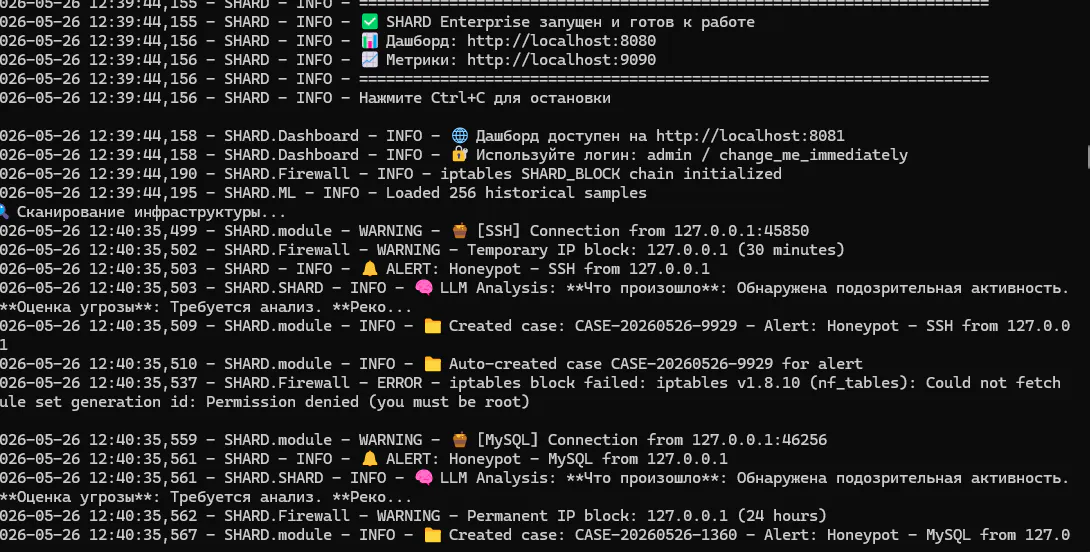Image resolution: width=1090 pixels, height=552 pixels.
Task: Click the line chart icon before Метрики
Action: click(369, 60)
